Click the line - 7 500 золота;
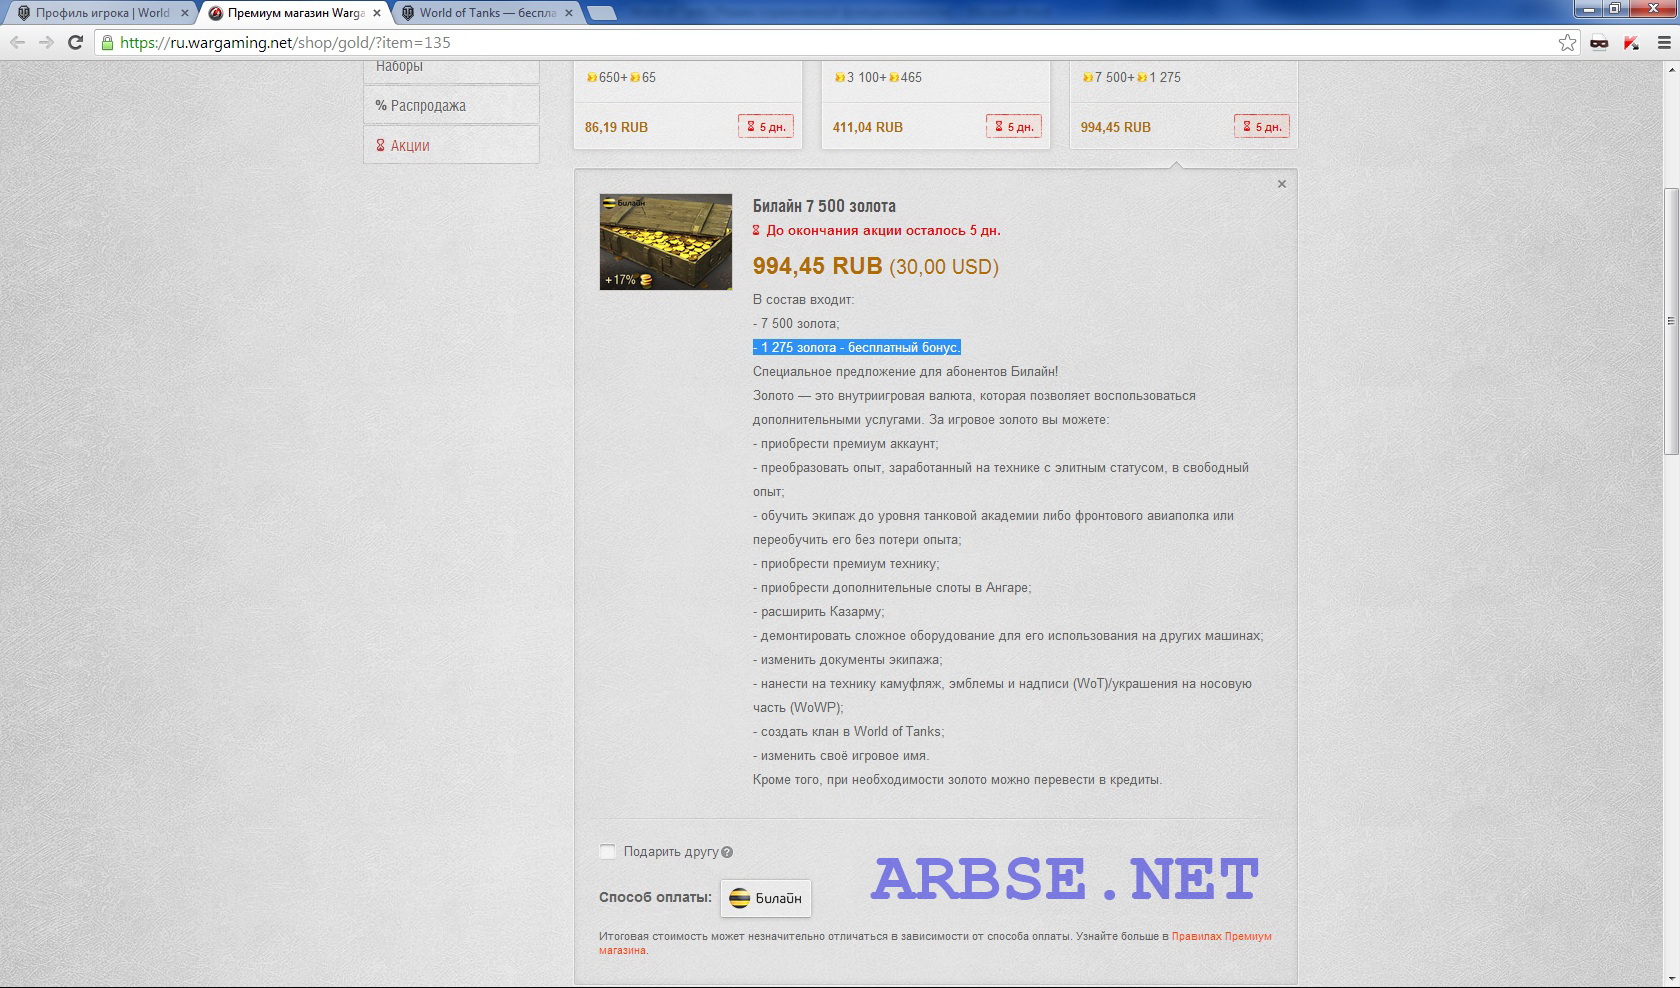The height and width of the screenshot is (988, 1680). coord(796,323)
